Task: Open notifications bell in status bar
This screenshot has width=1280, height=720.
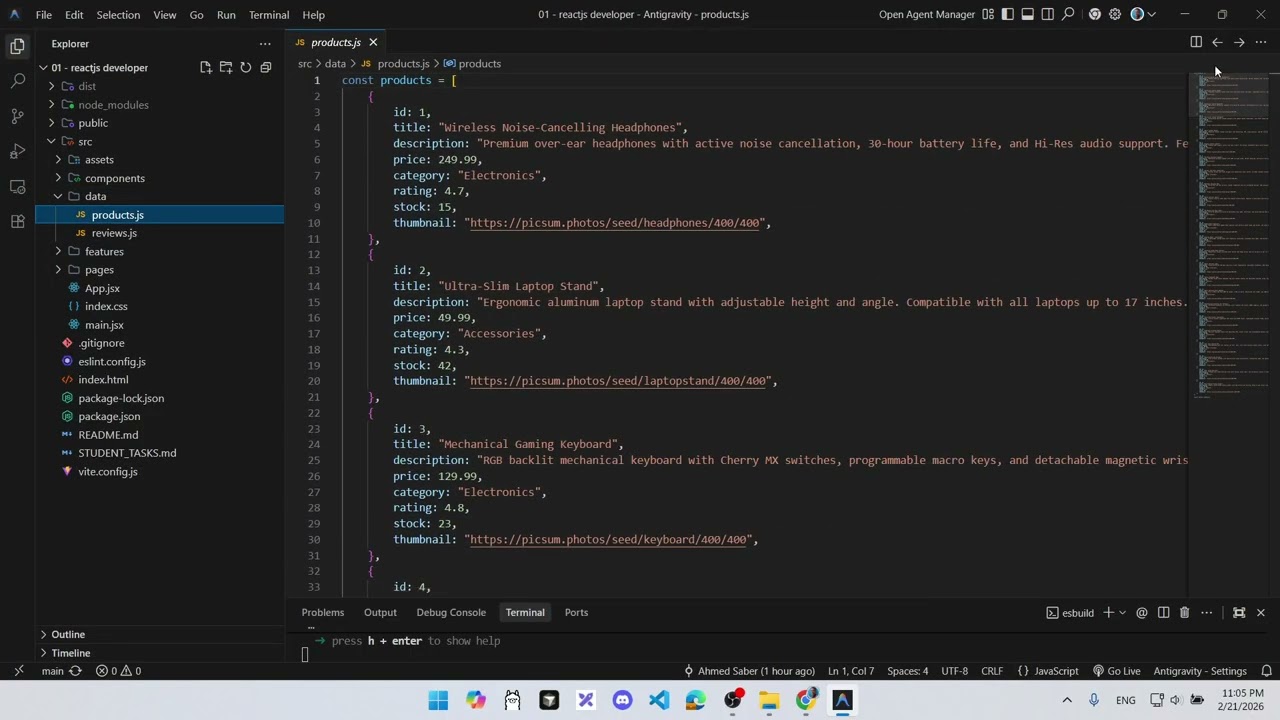Action: click(x=1266, y=671)
